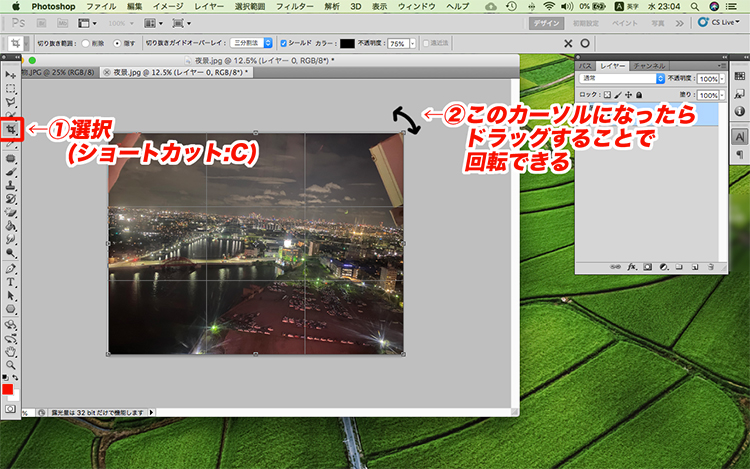Open crop guide overlay dropdown 三分割法
The height and width of the screenshot is (469, 750).
251,43
